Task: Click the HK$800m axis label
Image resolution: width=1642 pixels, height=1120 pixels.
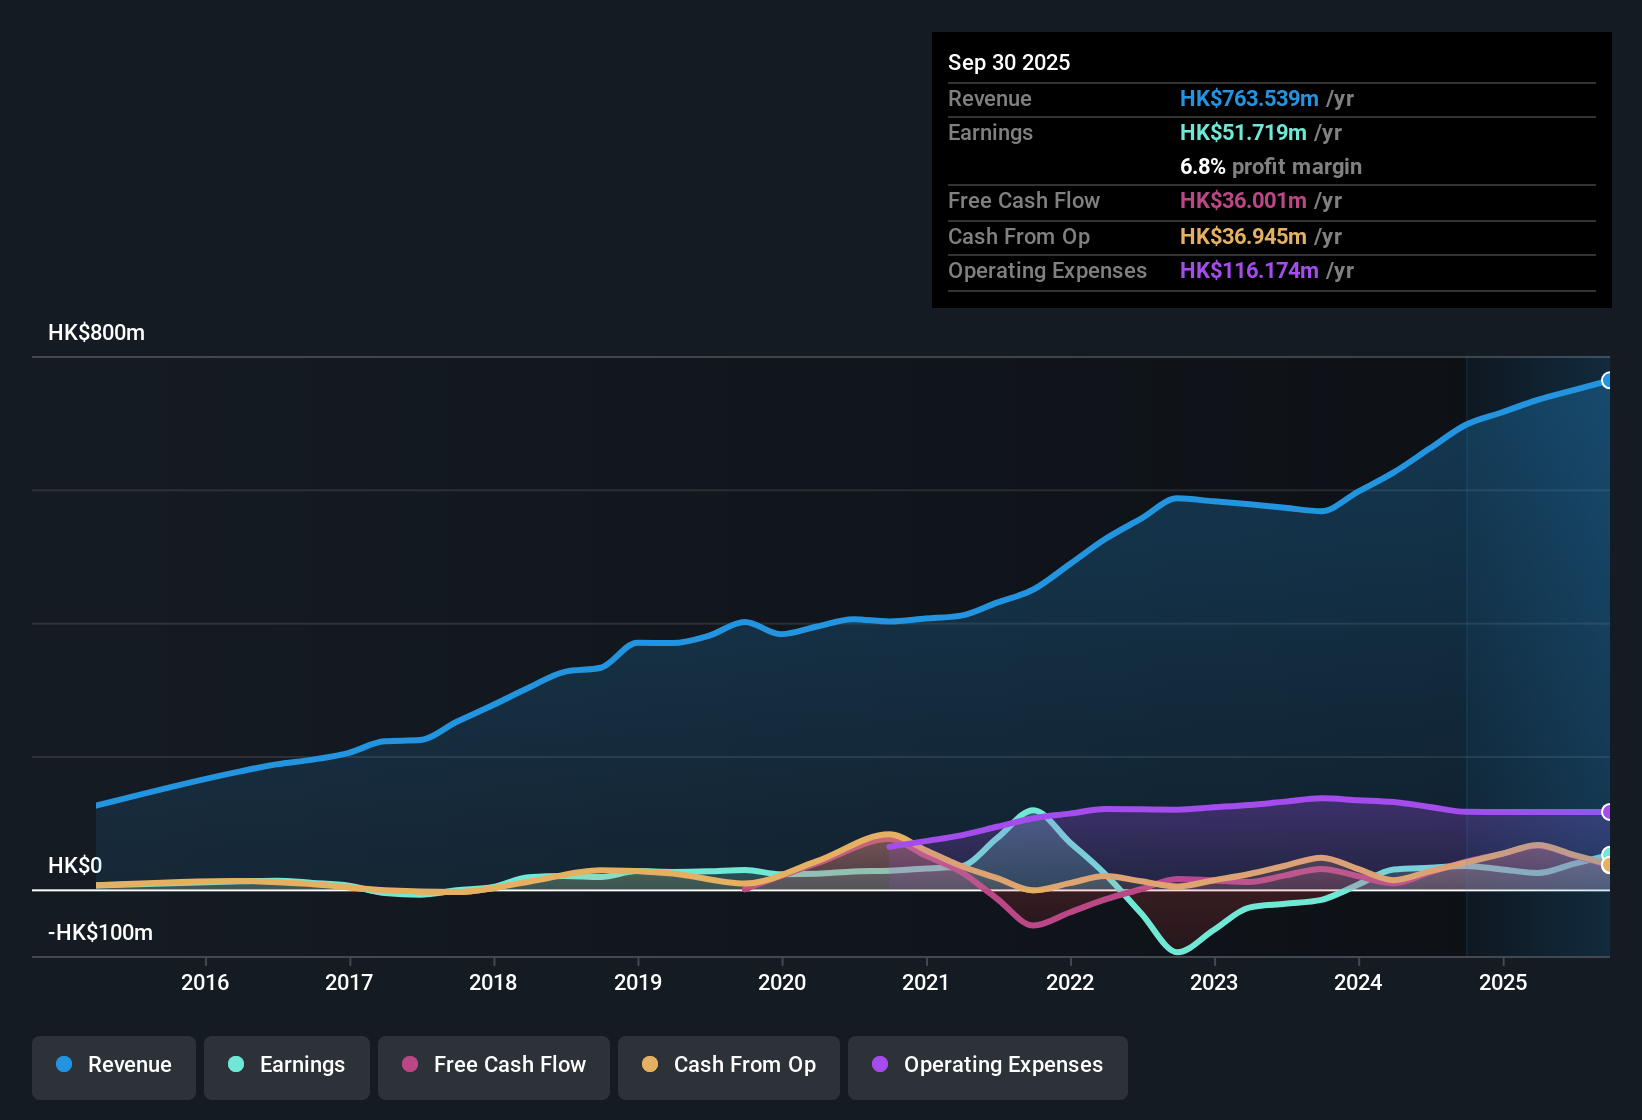Action: point(96,332)
